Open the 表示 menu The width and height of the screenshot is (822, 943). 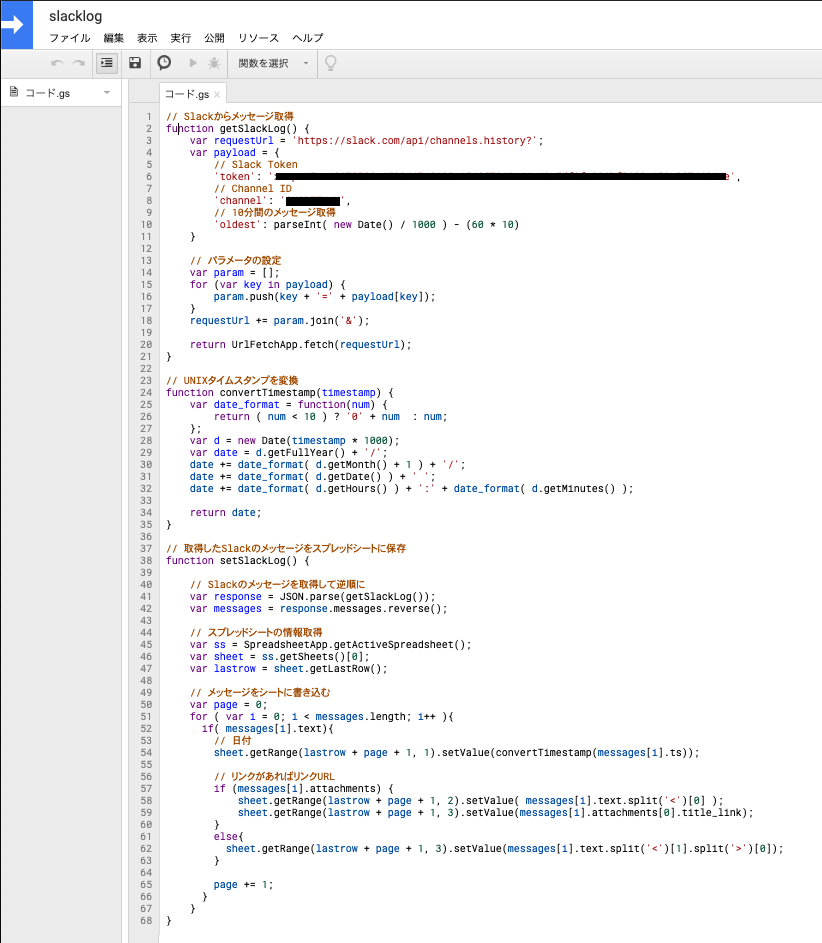[x=147, y=38]
